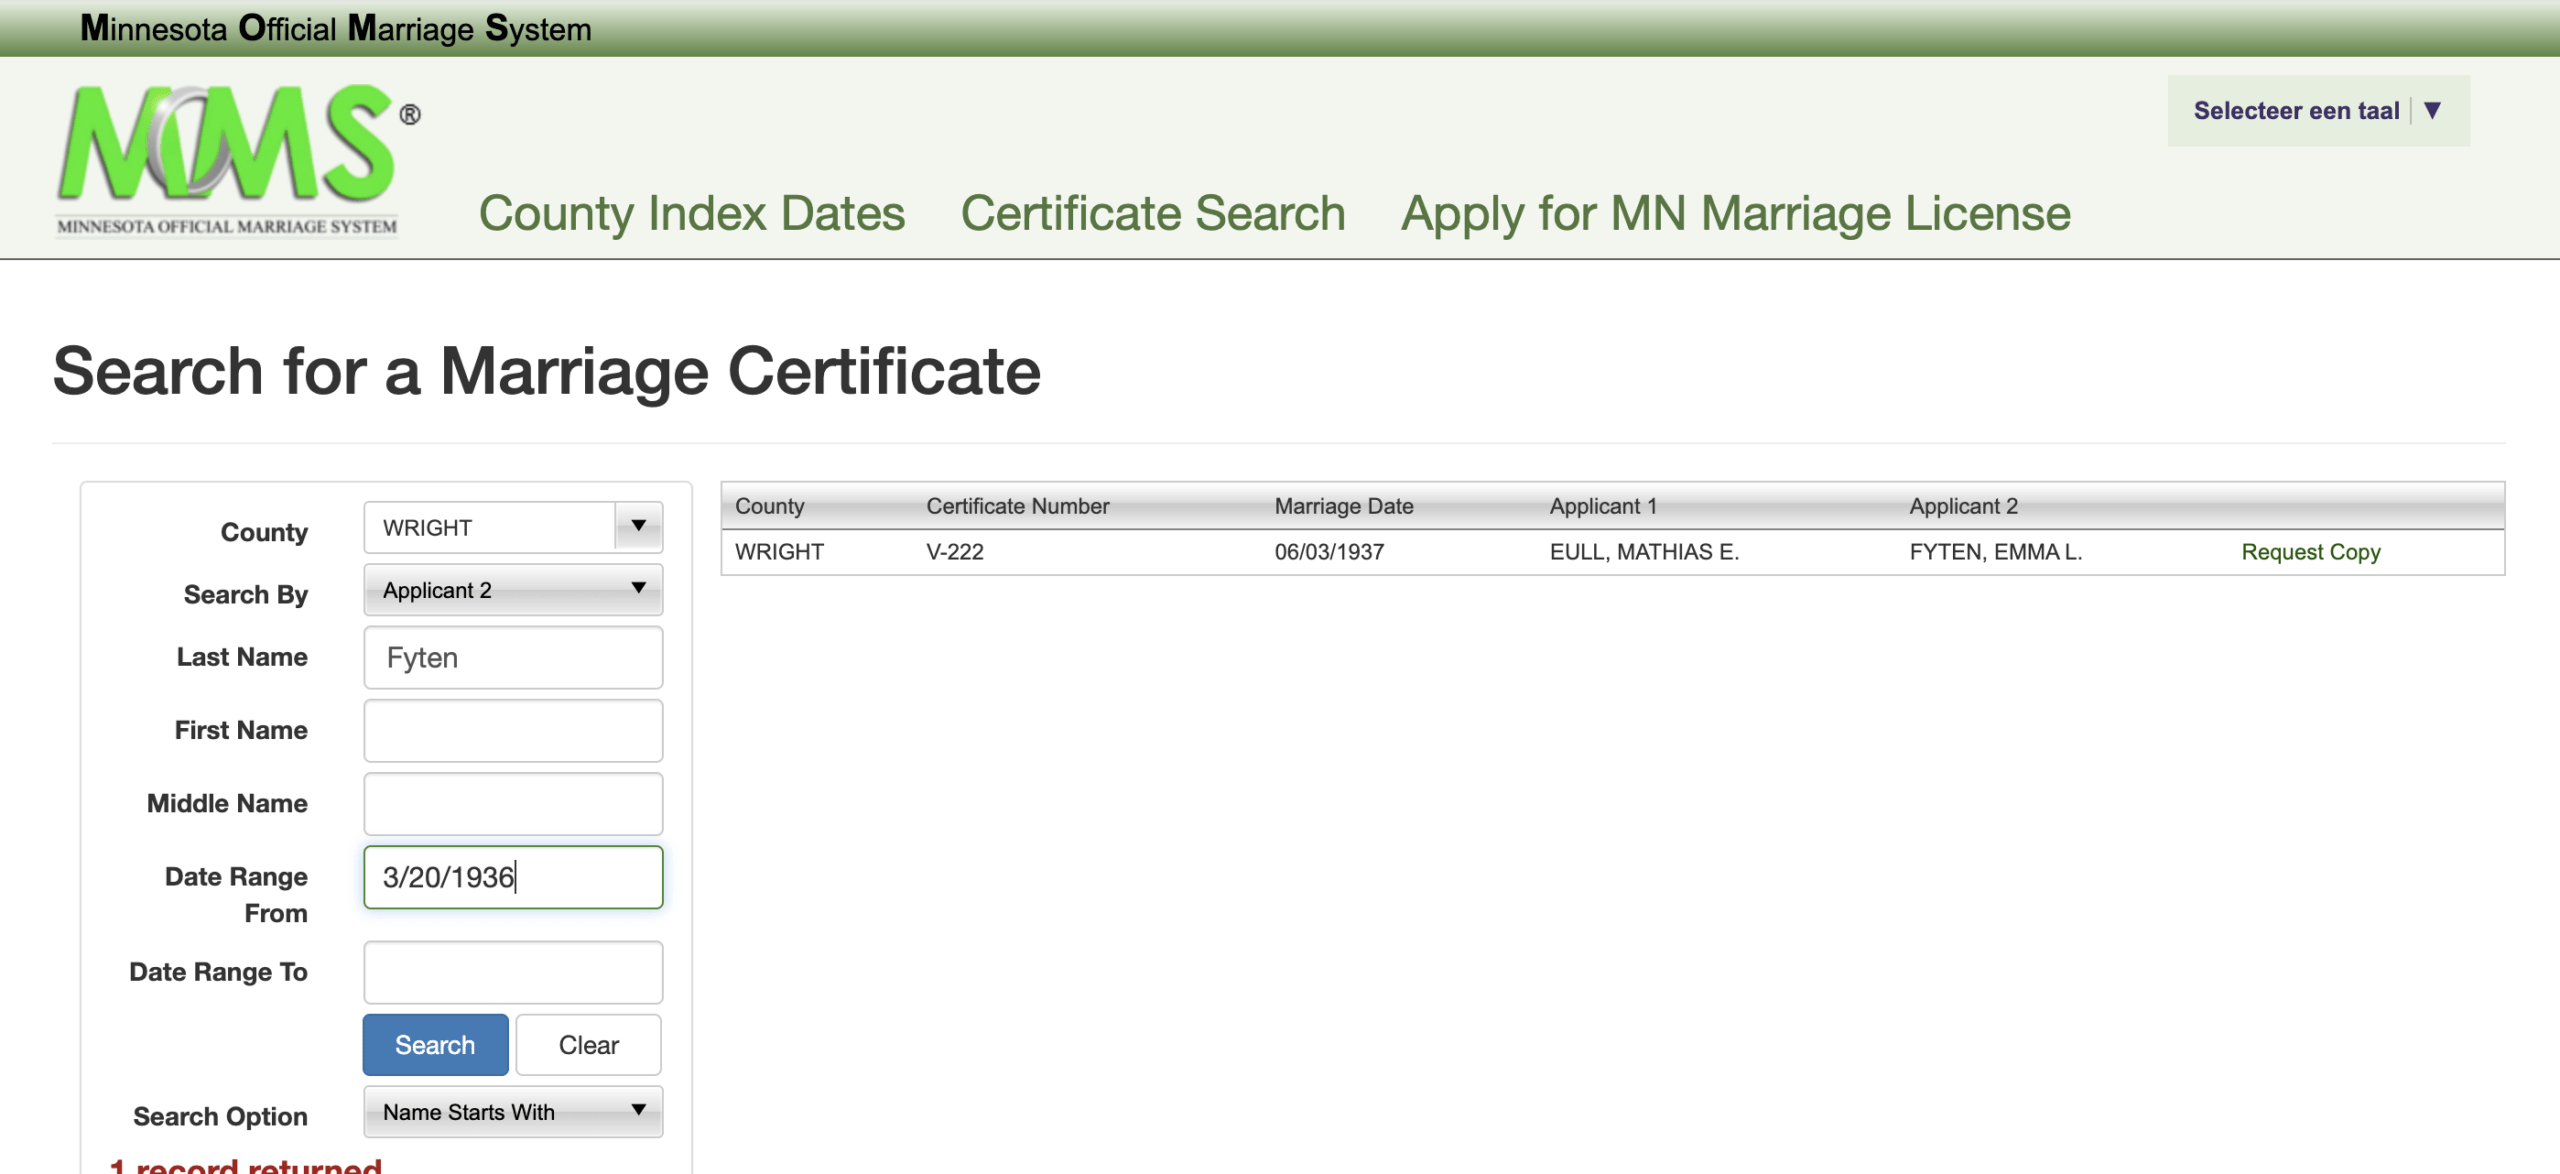The image size is (2560, 1174).
Task: Click the Certificate Number column header
Action: click(1017, 506)
